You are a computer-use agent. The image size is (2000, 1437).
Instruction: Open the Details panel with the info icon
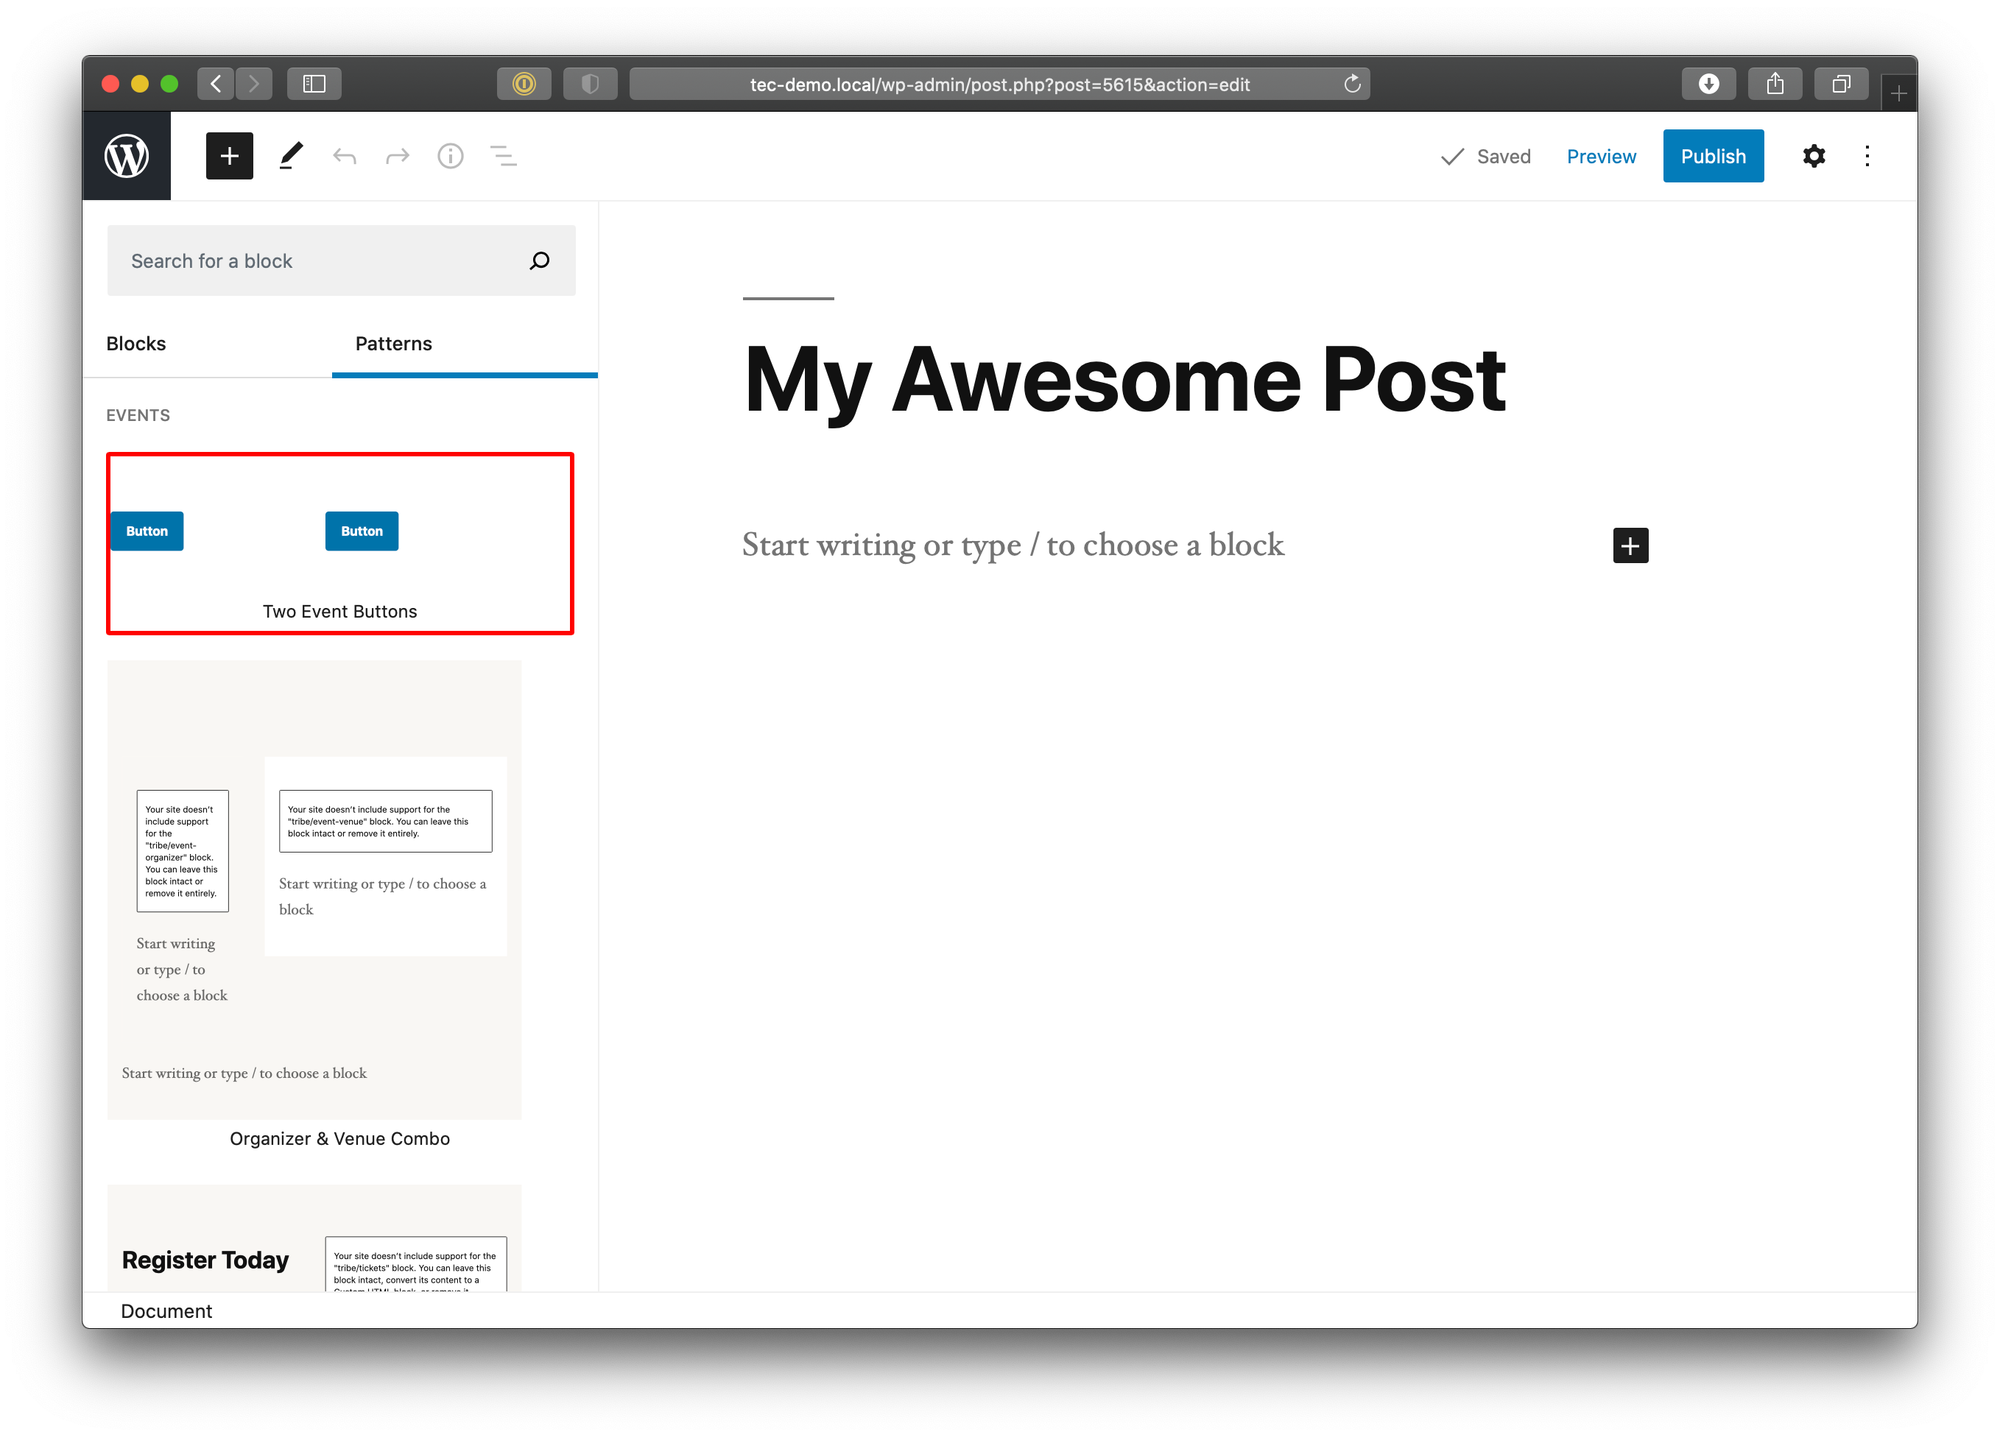[x=450, y=156]
